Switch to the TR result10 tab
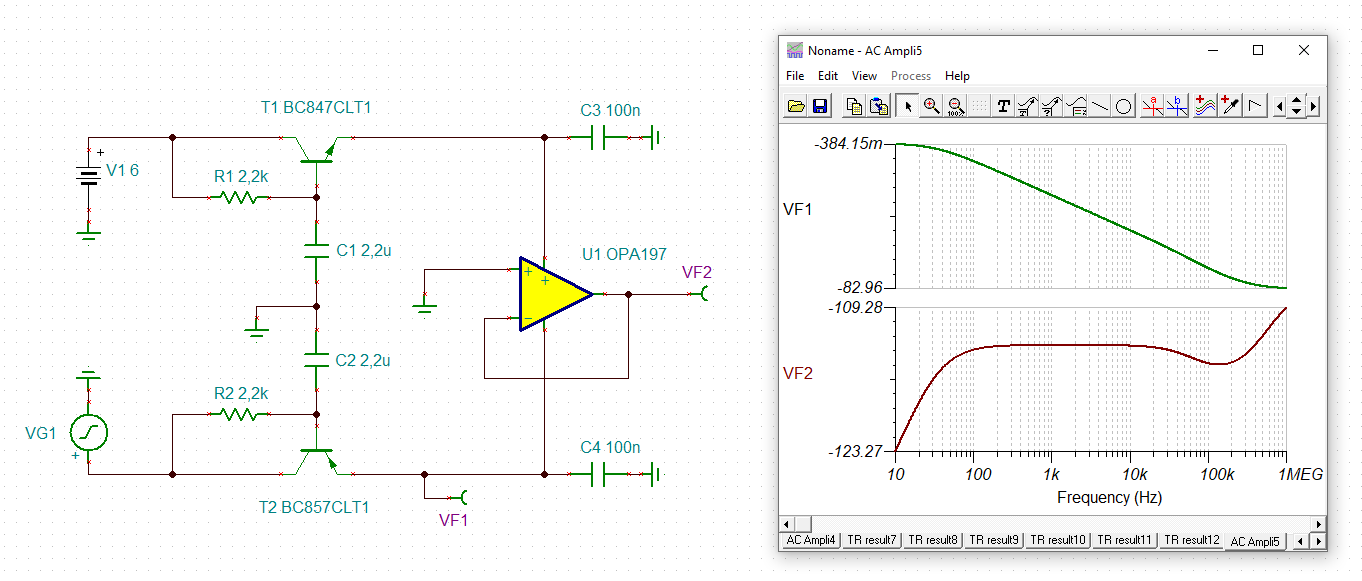 [x=1057, y=540]
